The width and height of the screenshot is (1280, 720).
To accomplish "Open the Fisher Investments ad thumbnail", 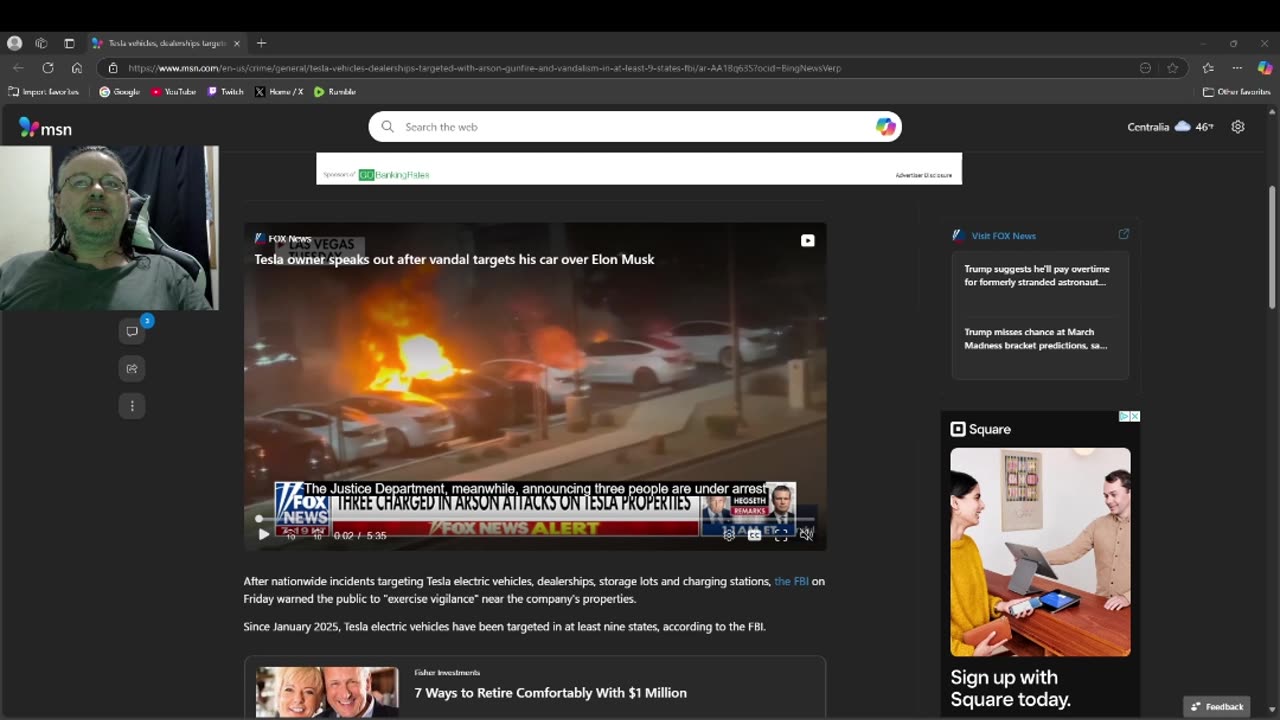I will (327, 692).
